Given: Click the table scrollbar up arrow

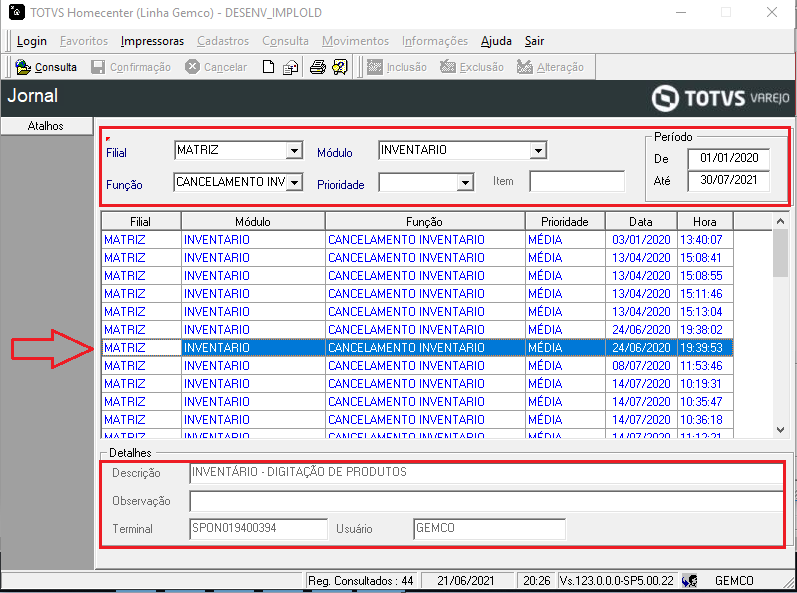Looking at the screenshot, I should tap(780, 221).
